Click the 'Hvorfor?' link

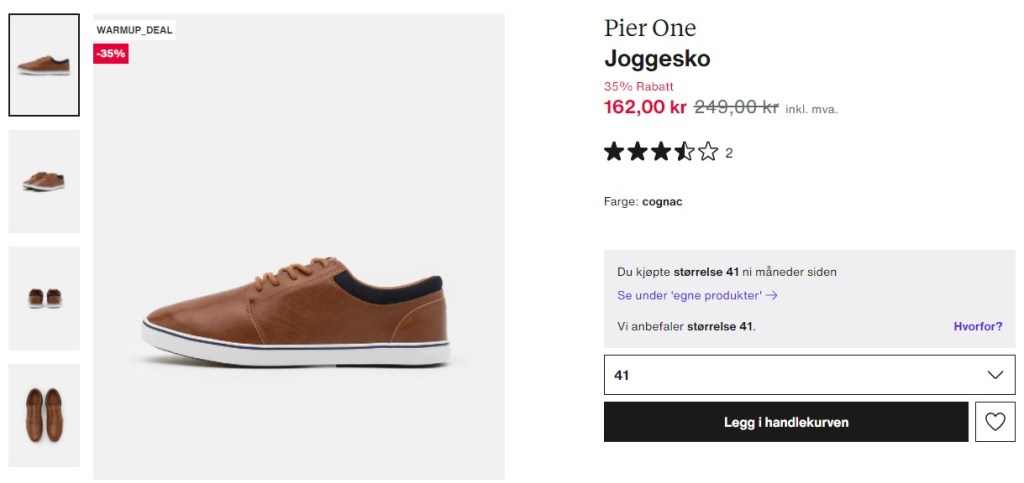[977, 326]
